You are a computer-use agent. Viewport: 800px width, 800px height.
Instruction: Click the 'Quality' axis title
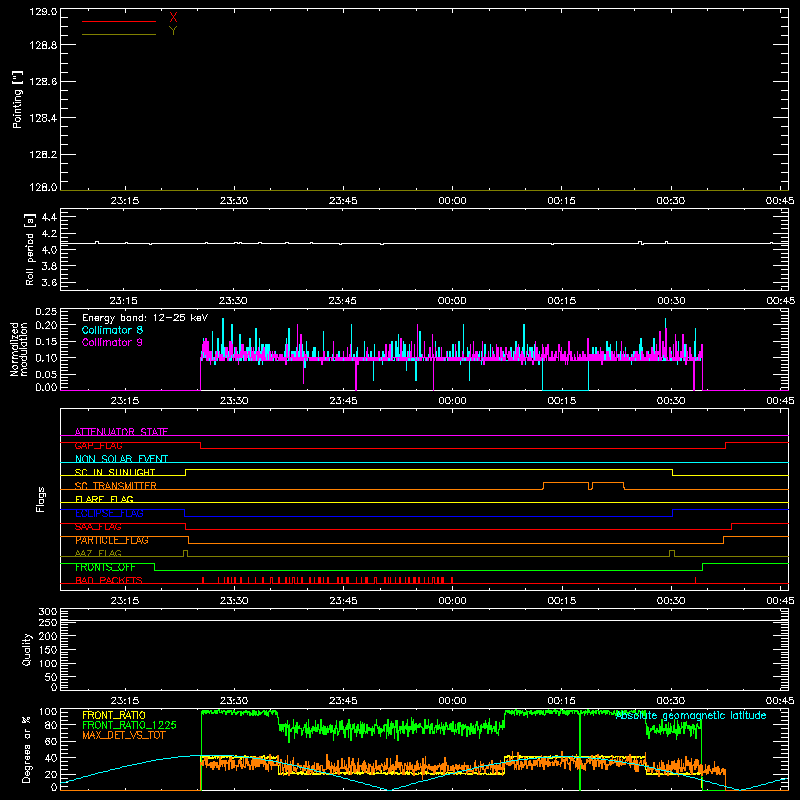27,649
